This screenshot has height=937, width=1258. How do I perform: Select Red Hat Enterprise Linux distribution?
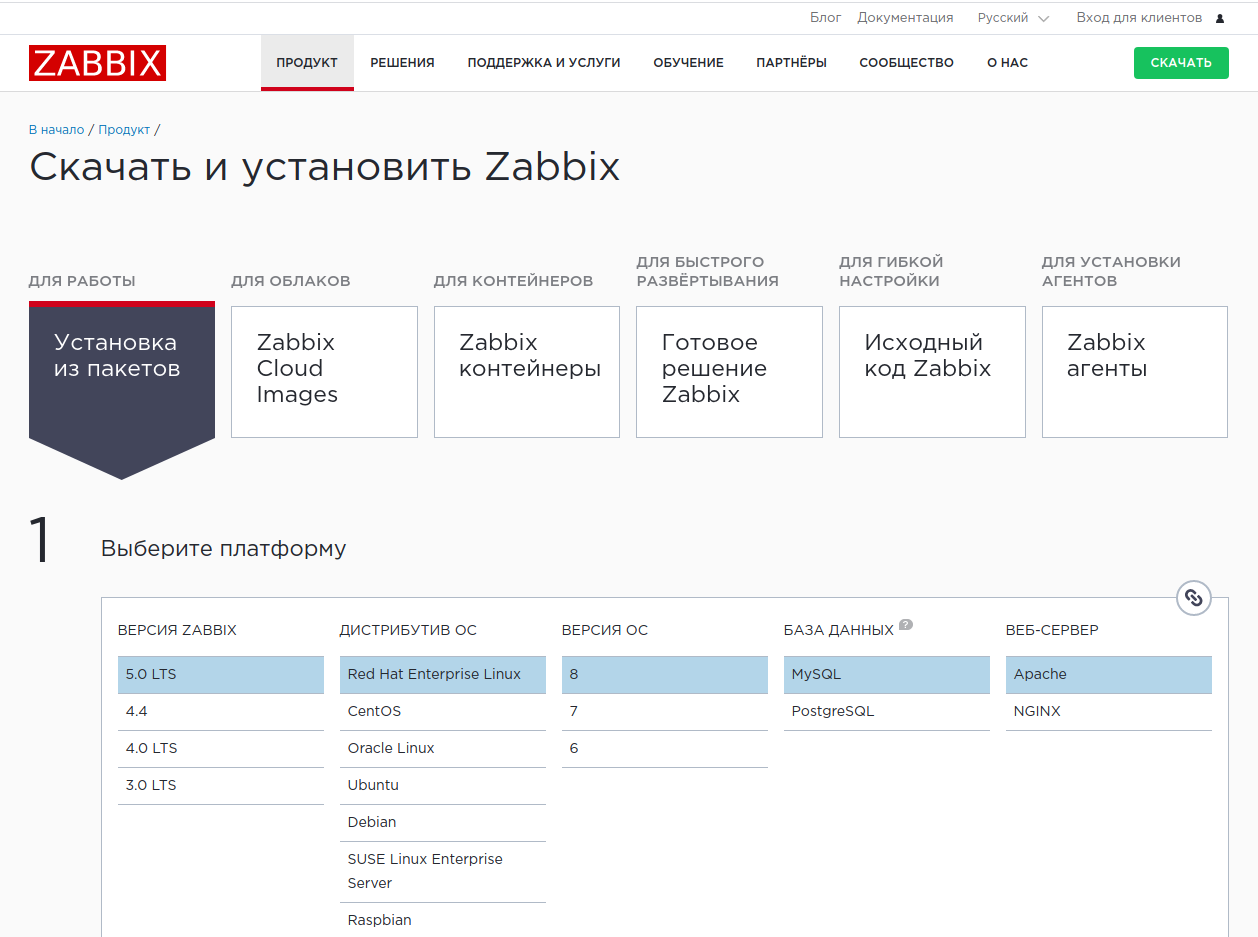click(x=443, y=674)
